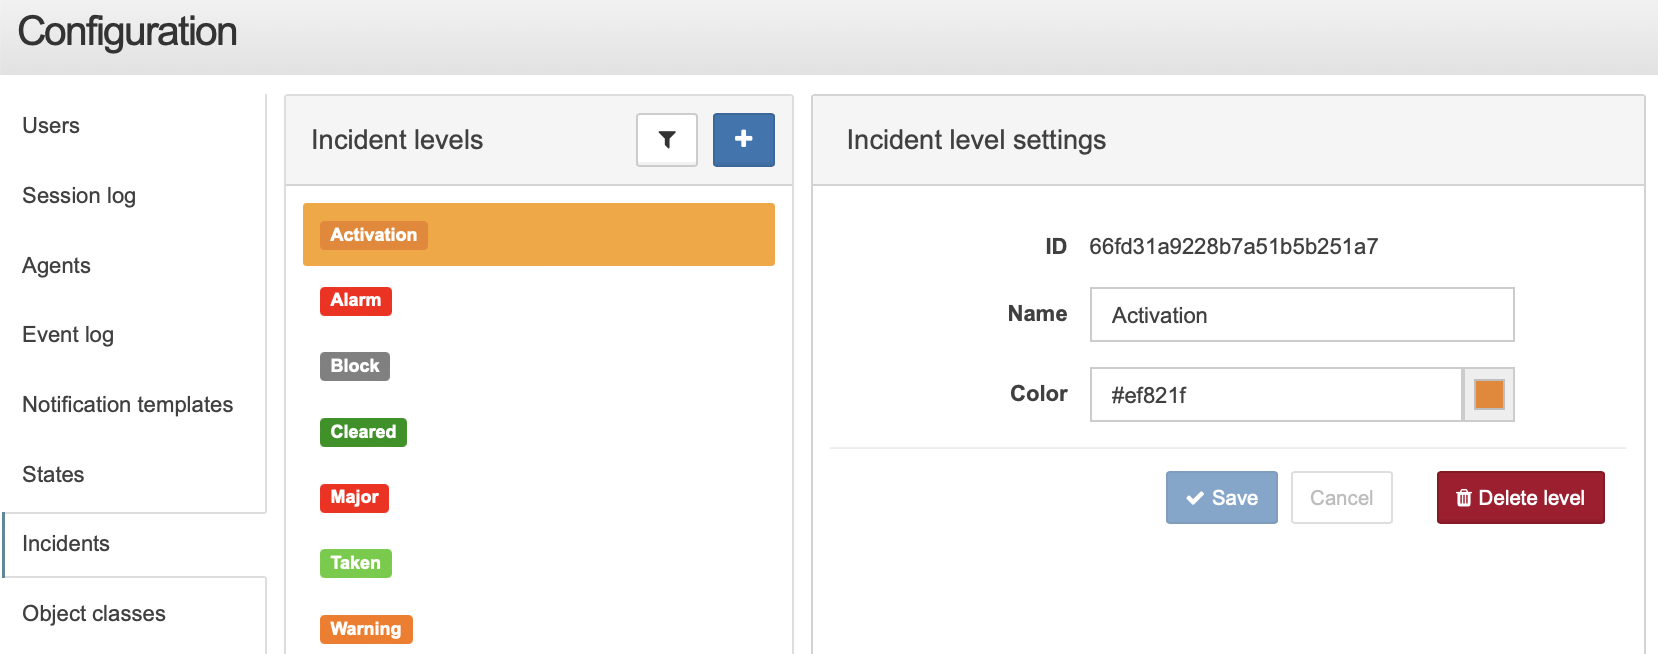Click the orange color swatch preview
The image size is (1658, 654).
coord(1489,394)
